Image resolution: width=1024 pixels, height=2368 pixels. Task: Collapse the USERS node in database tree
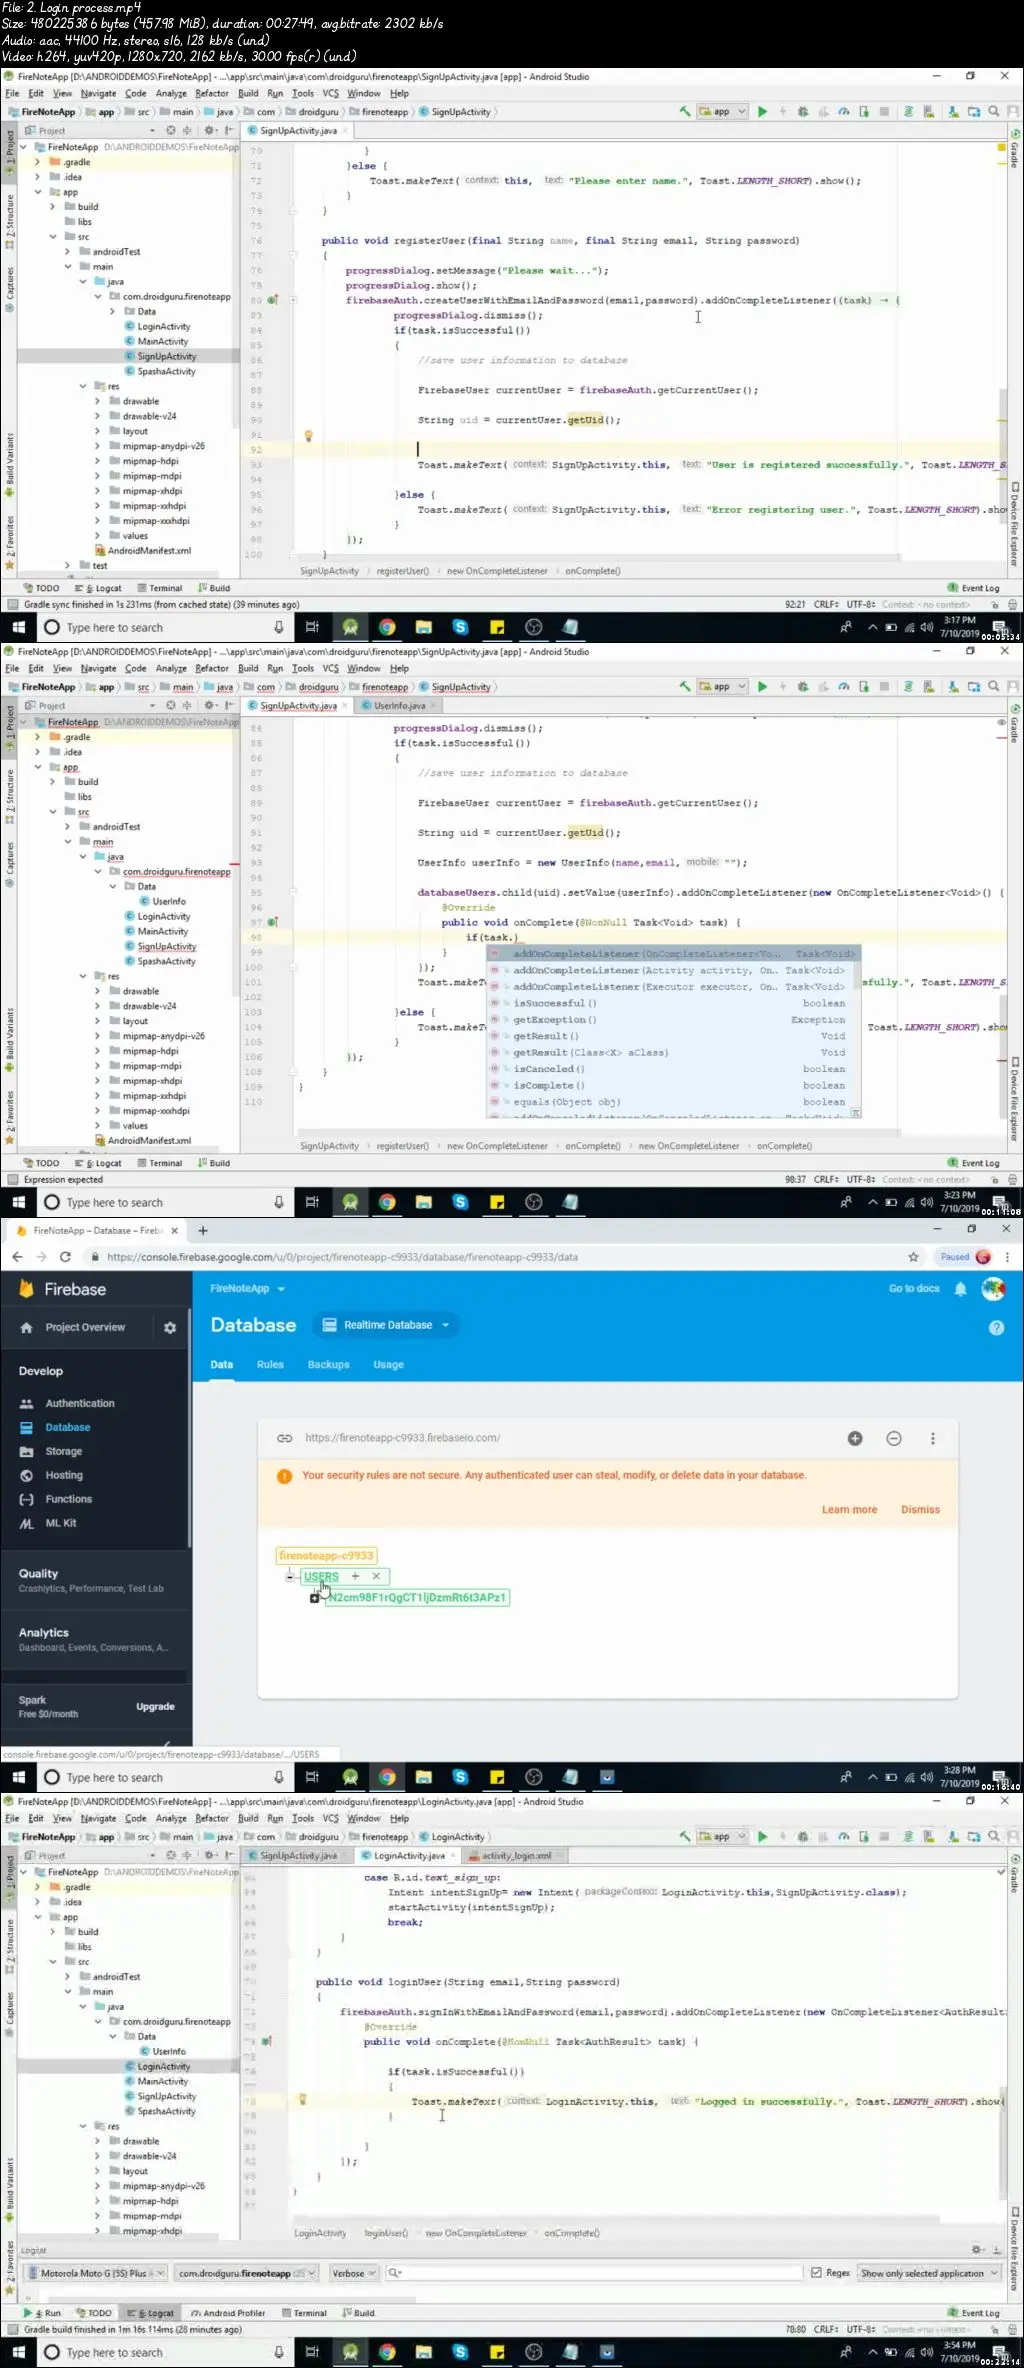[x=290, y=1576]
